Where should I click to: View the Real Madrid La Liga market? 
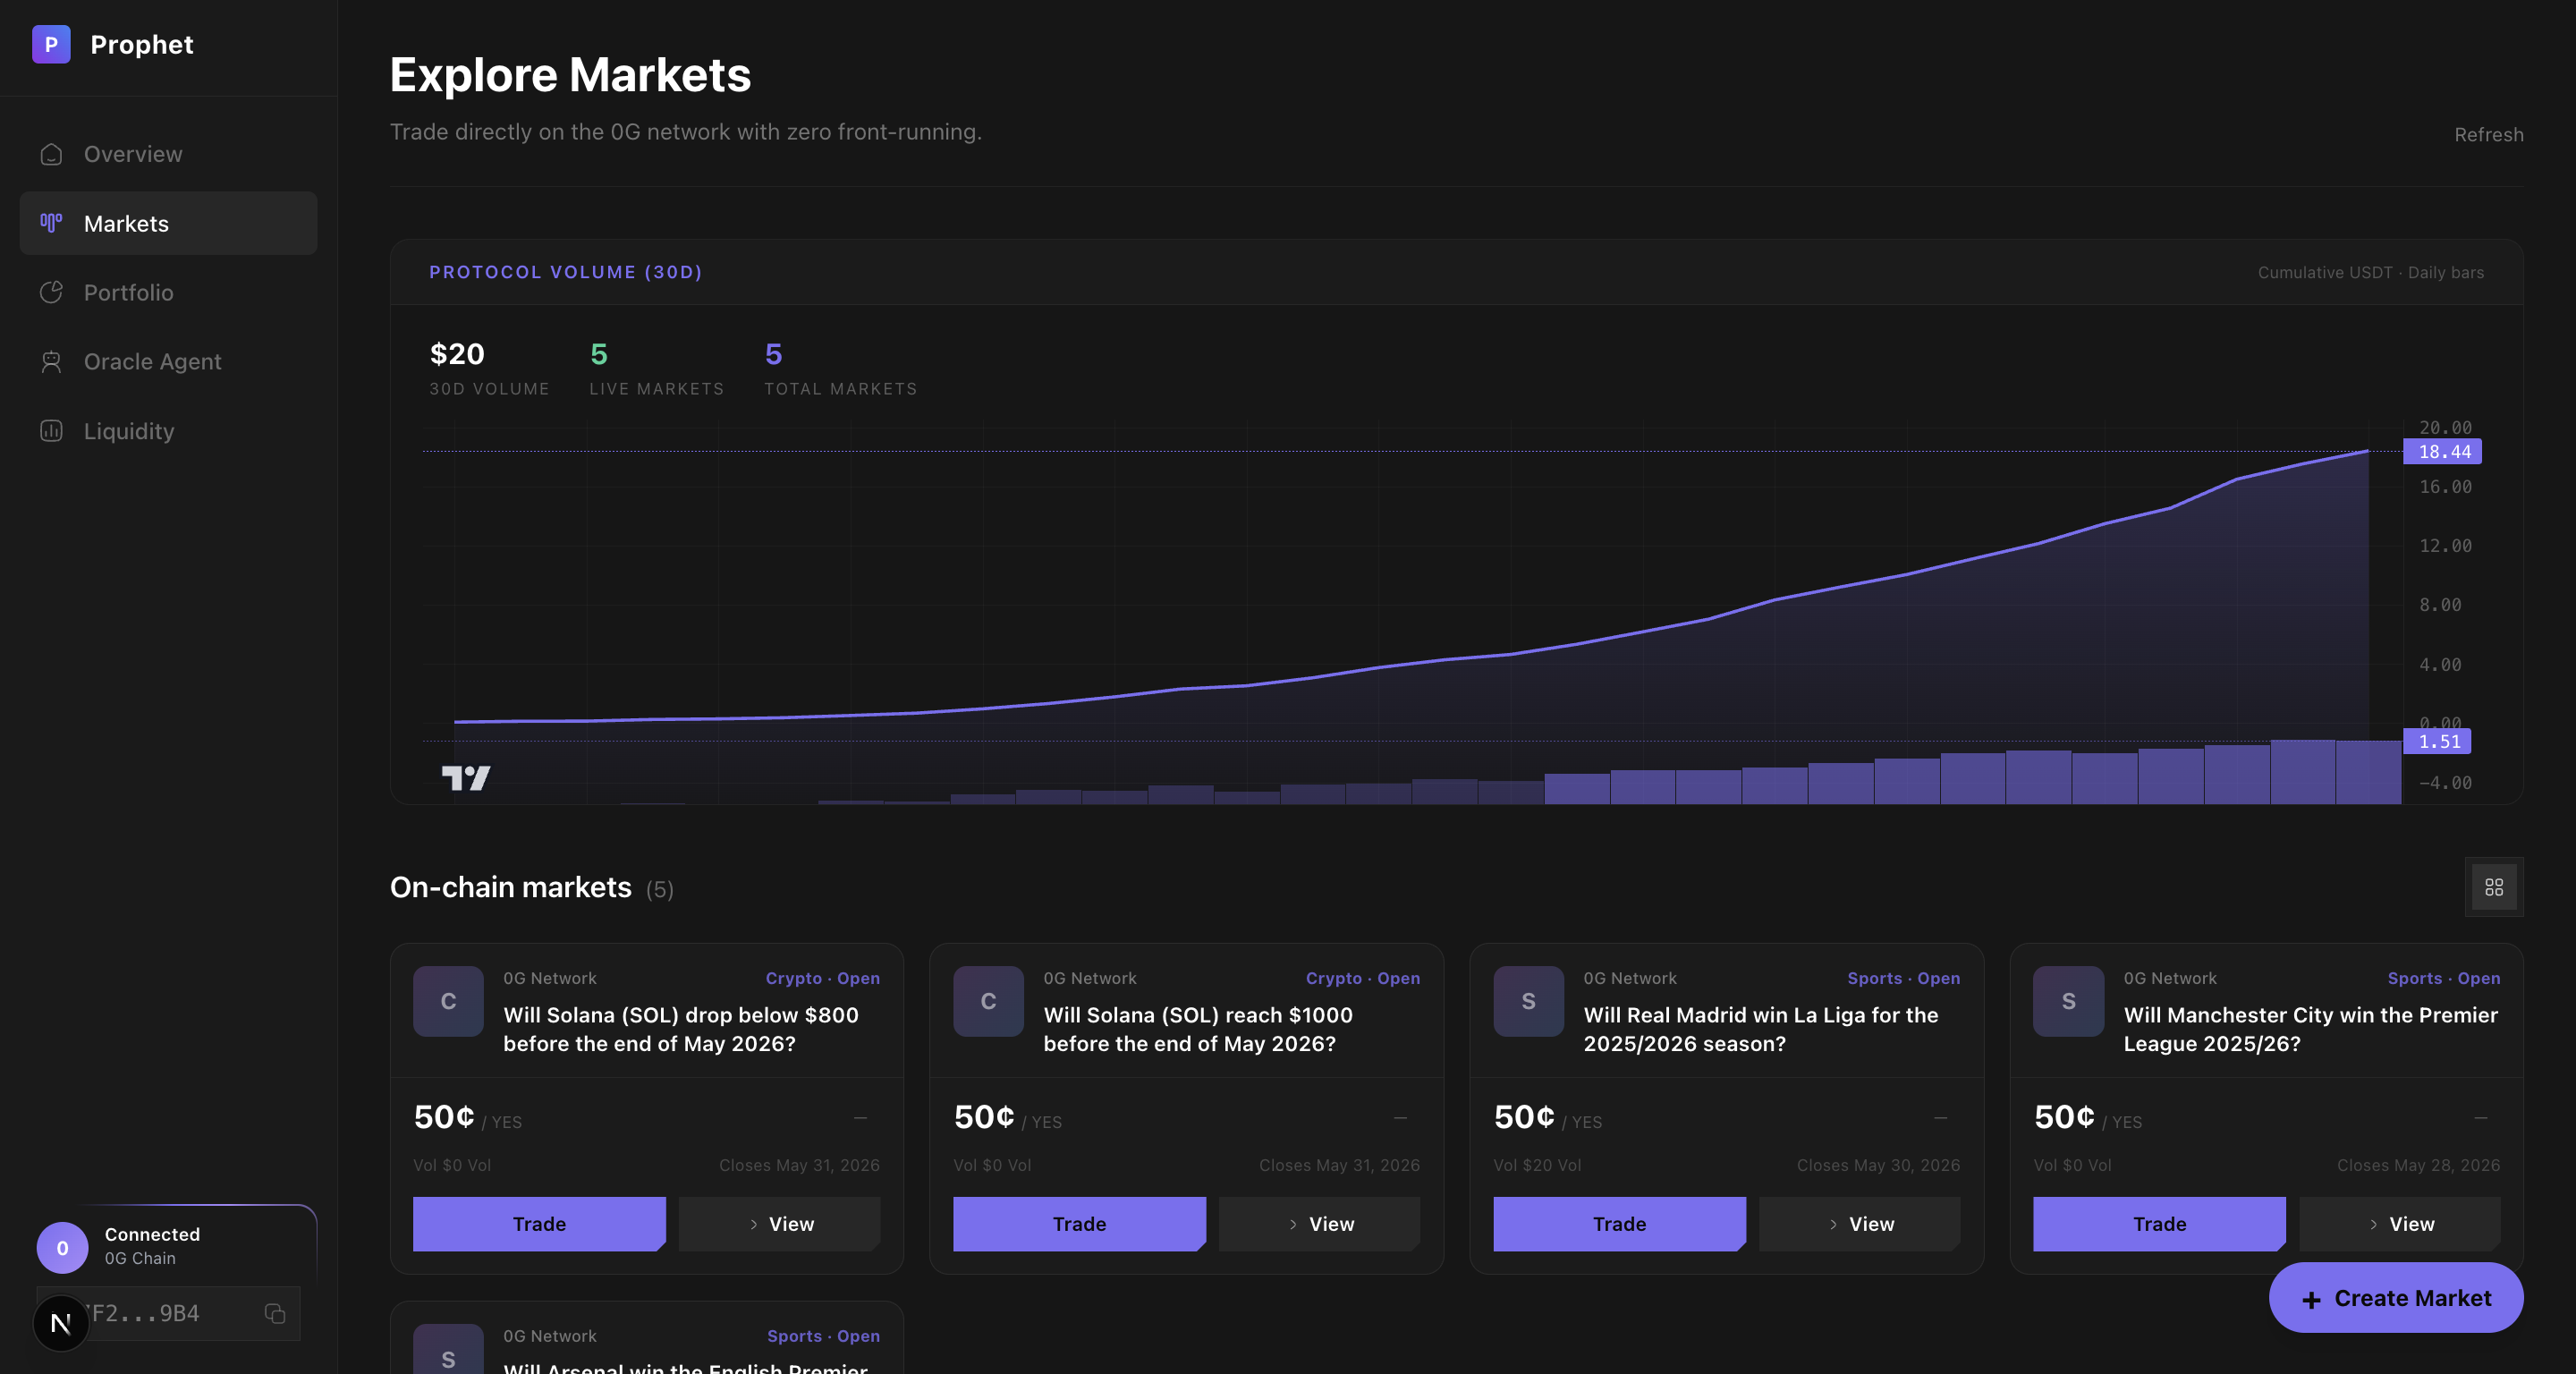click(1859, 1224)
